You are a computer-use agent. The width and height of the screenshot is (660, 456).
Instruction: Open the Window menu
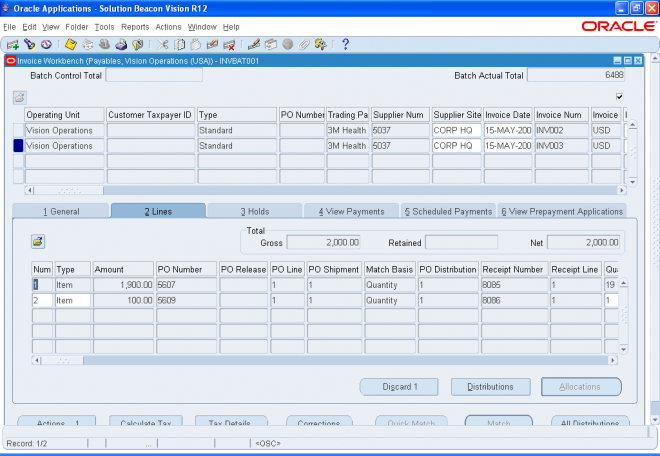pyautogui.click(x=202, y=27)
